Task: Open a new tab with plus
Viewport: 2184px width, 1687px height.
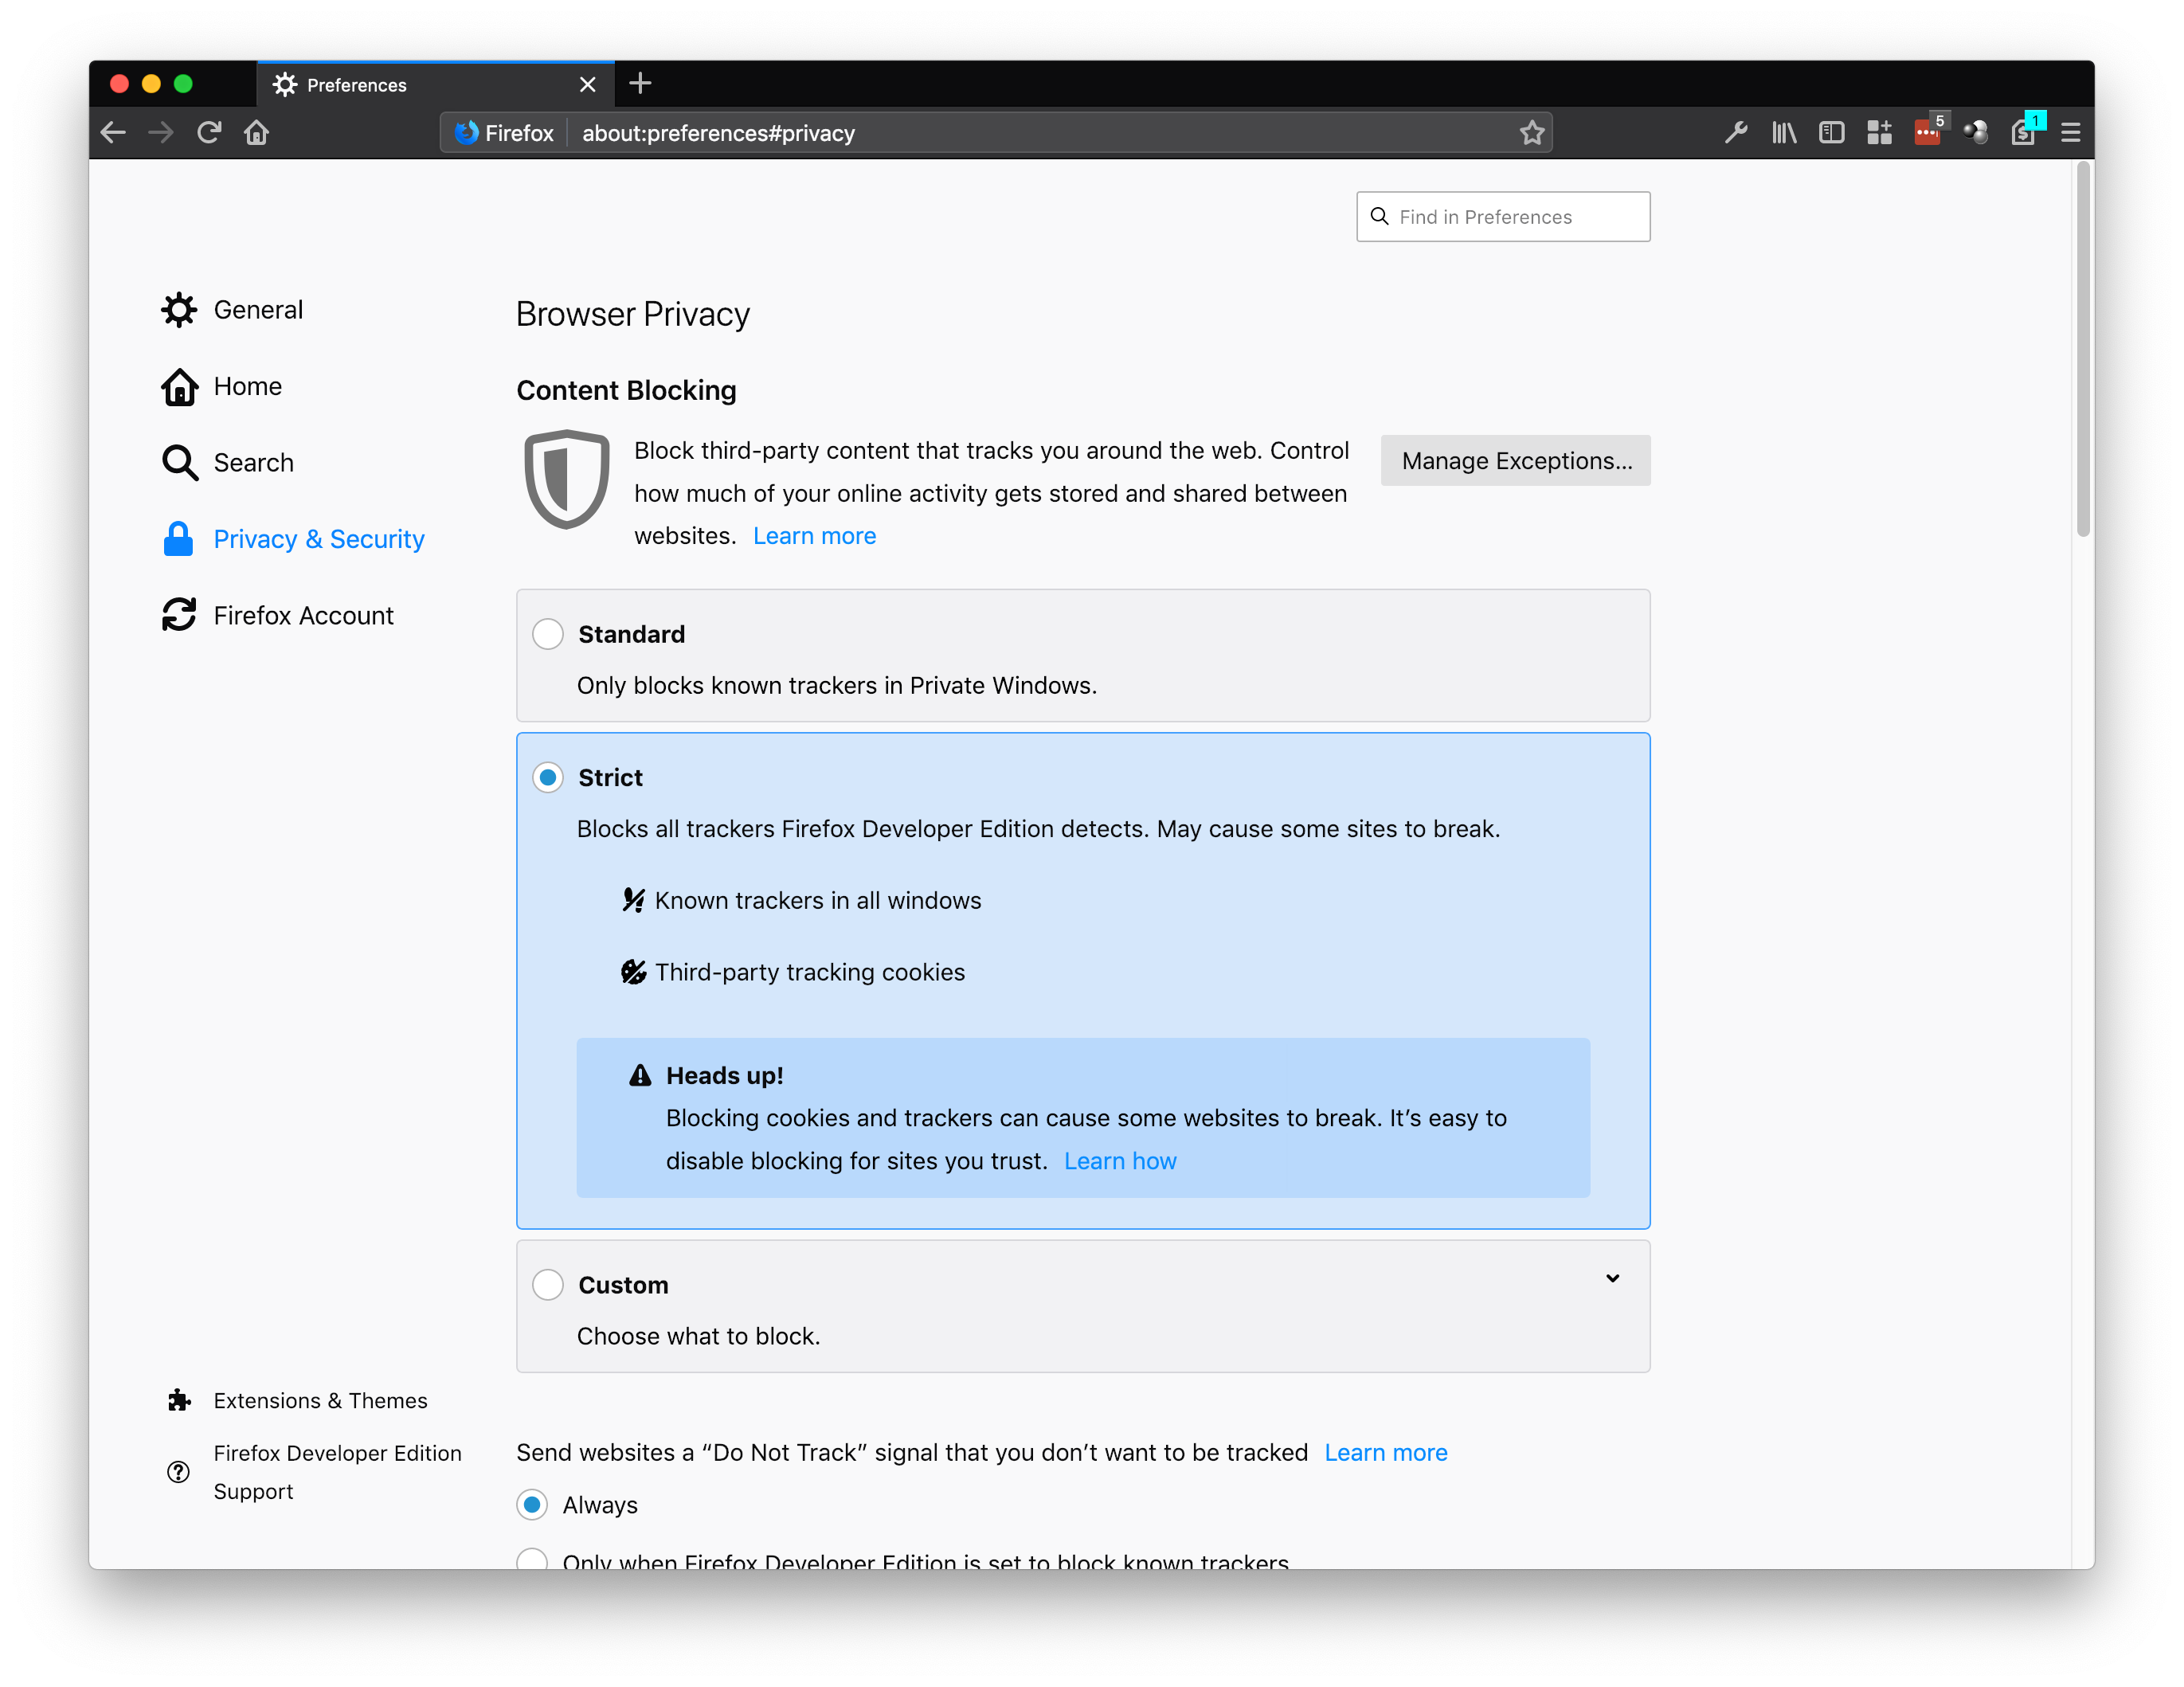Action: (641, 84)
